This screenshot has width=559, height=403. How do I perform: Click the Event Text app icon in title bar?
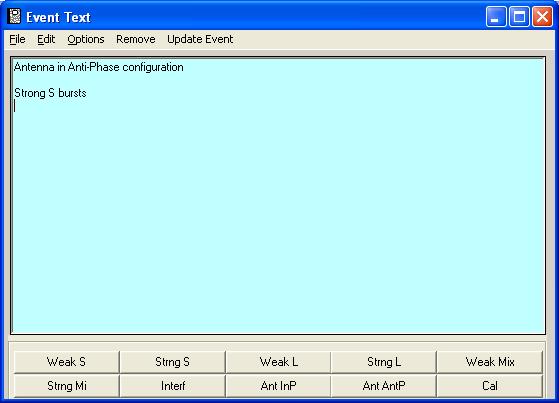[14, 16]
